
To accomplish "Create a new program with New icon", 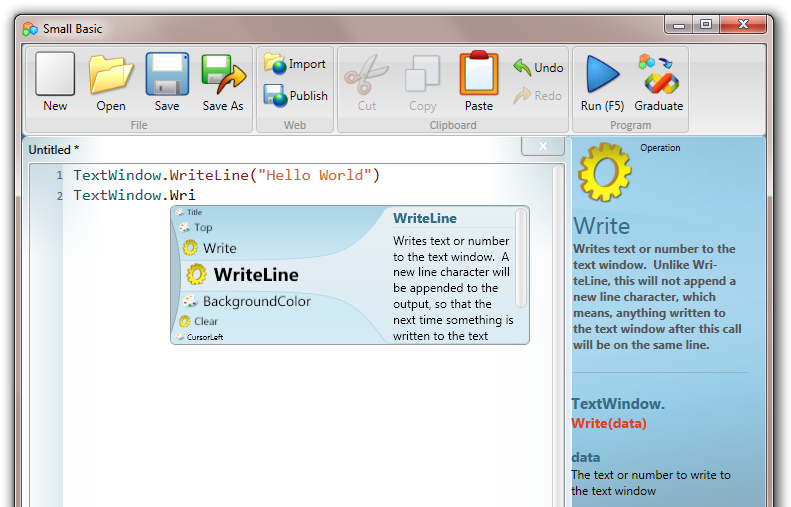I will (55, 74).
